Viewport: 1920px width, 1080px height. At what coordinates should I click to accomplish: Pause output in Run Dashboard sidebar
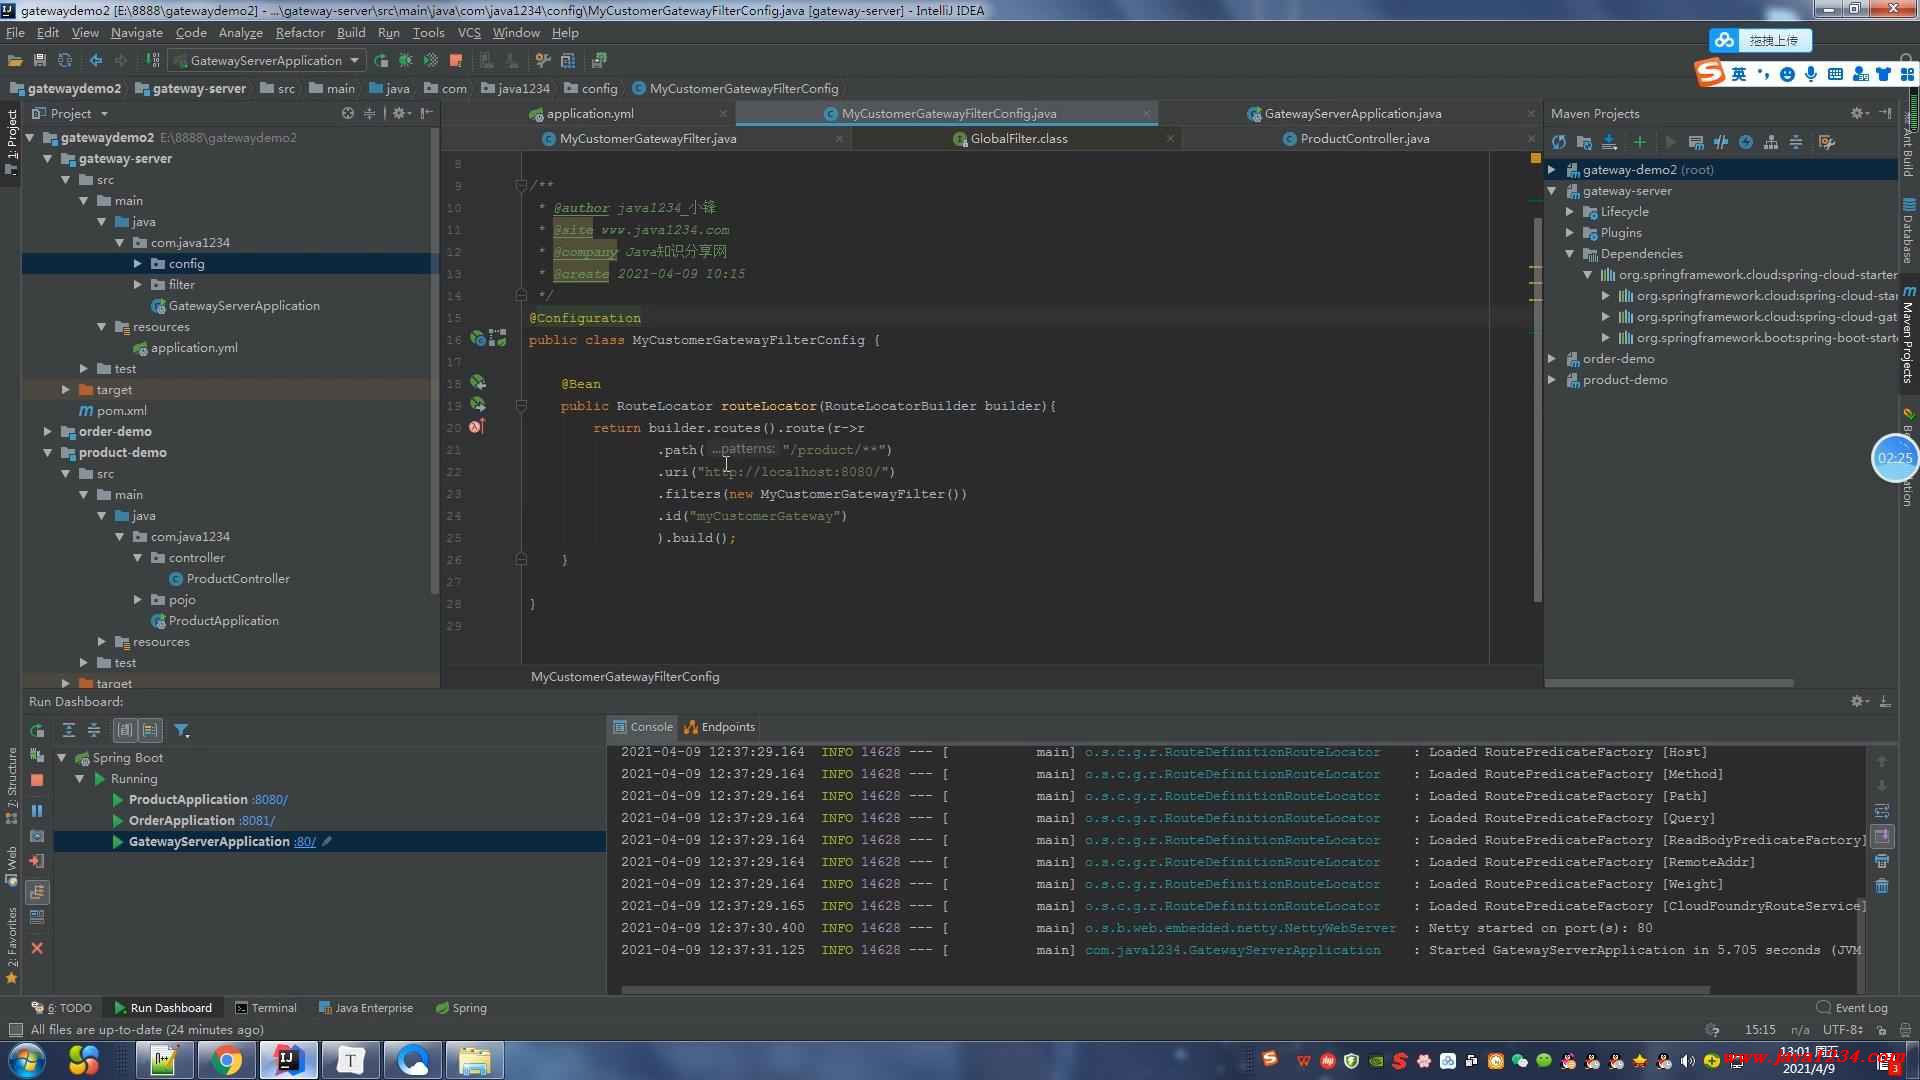[x=37, y=811]
